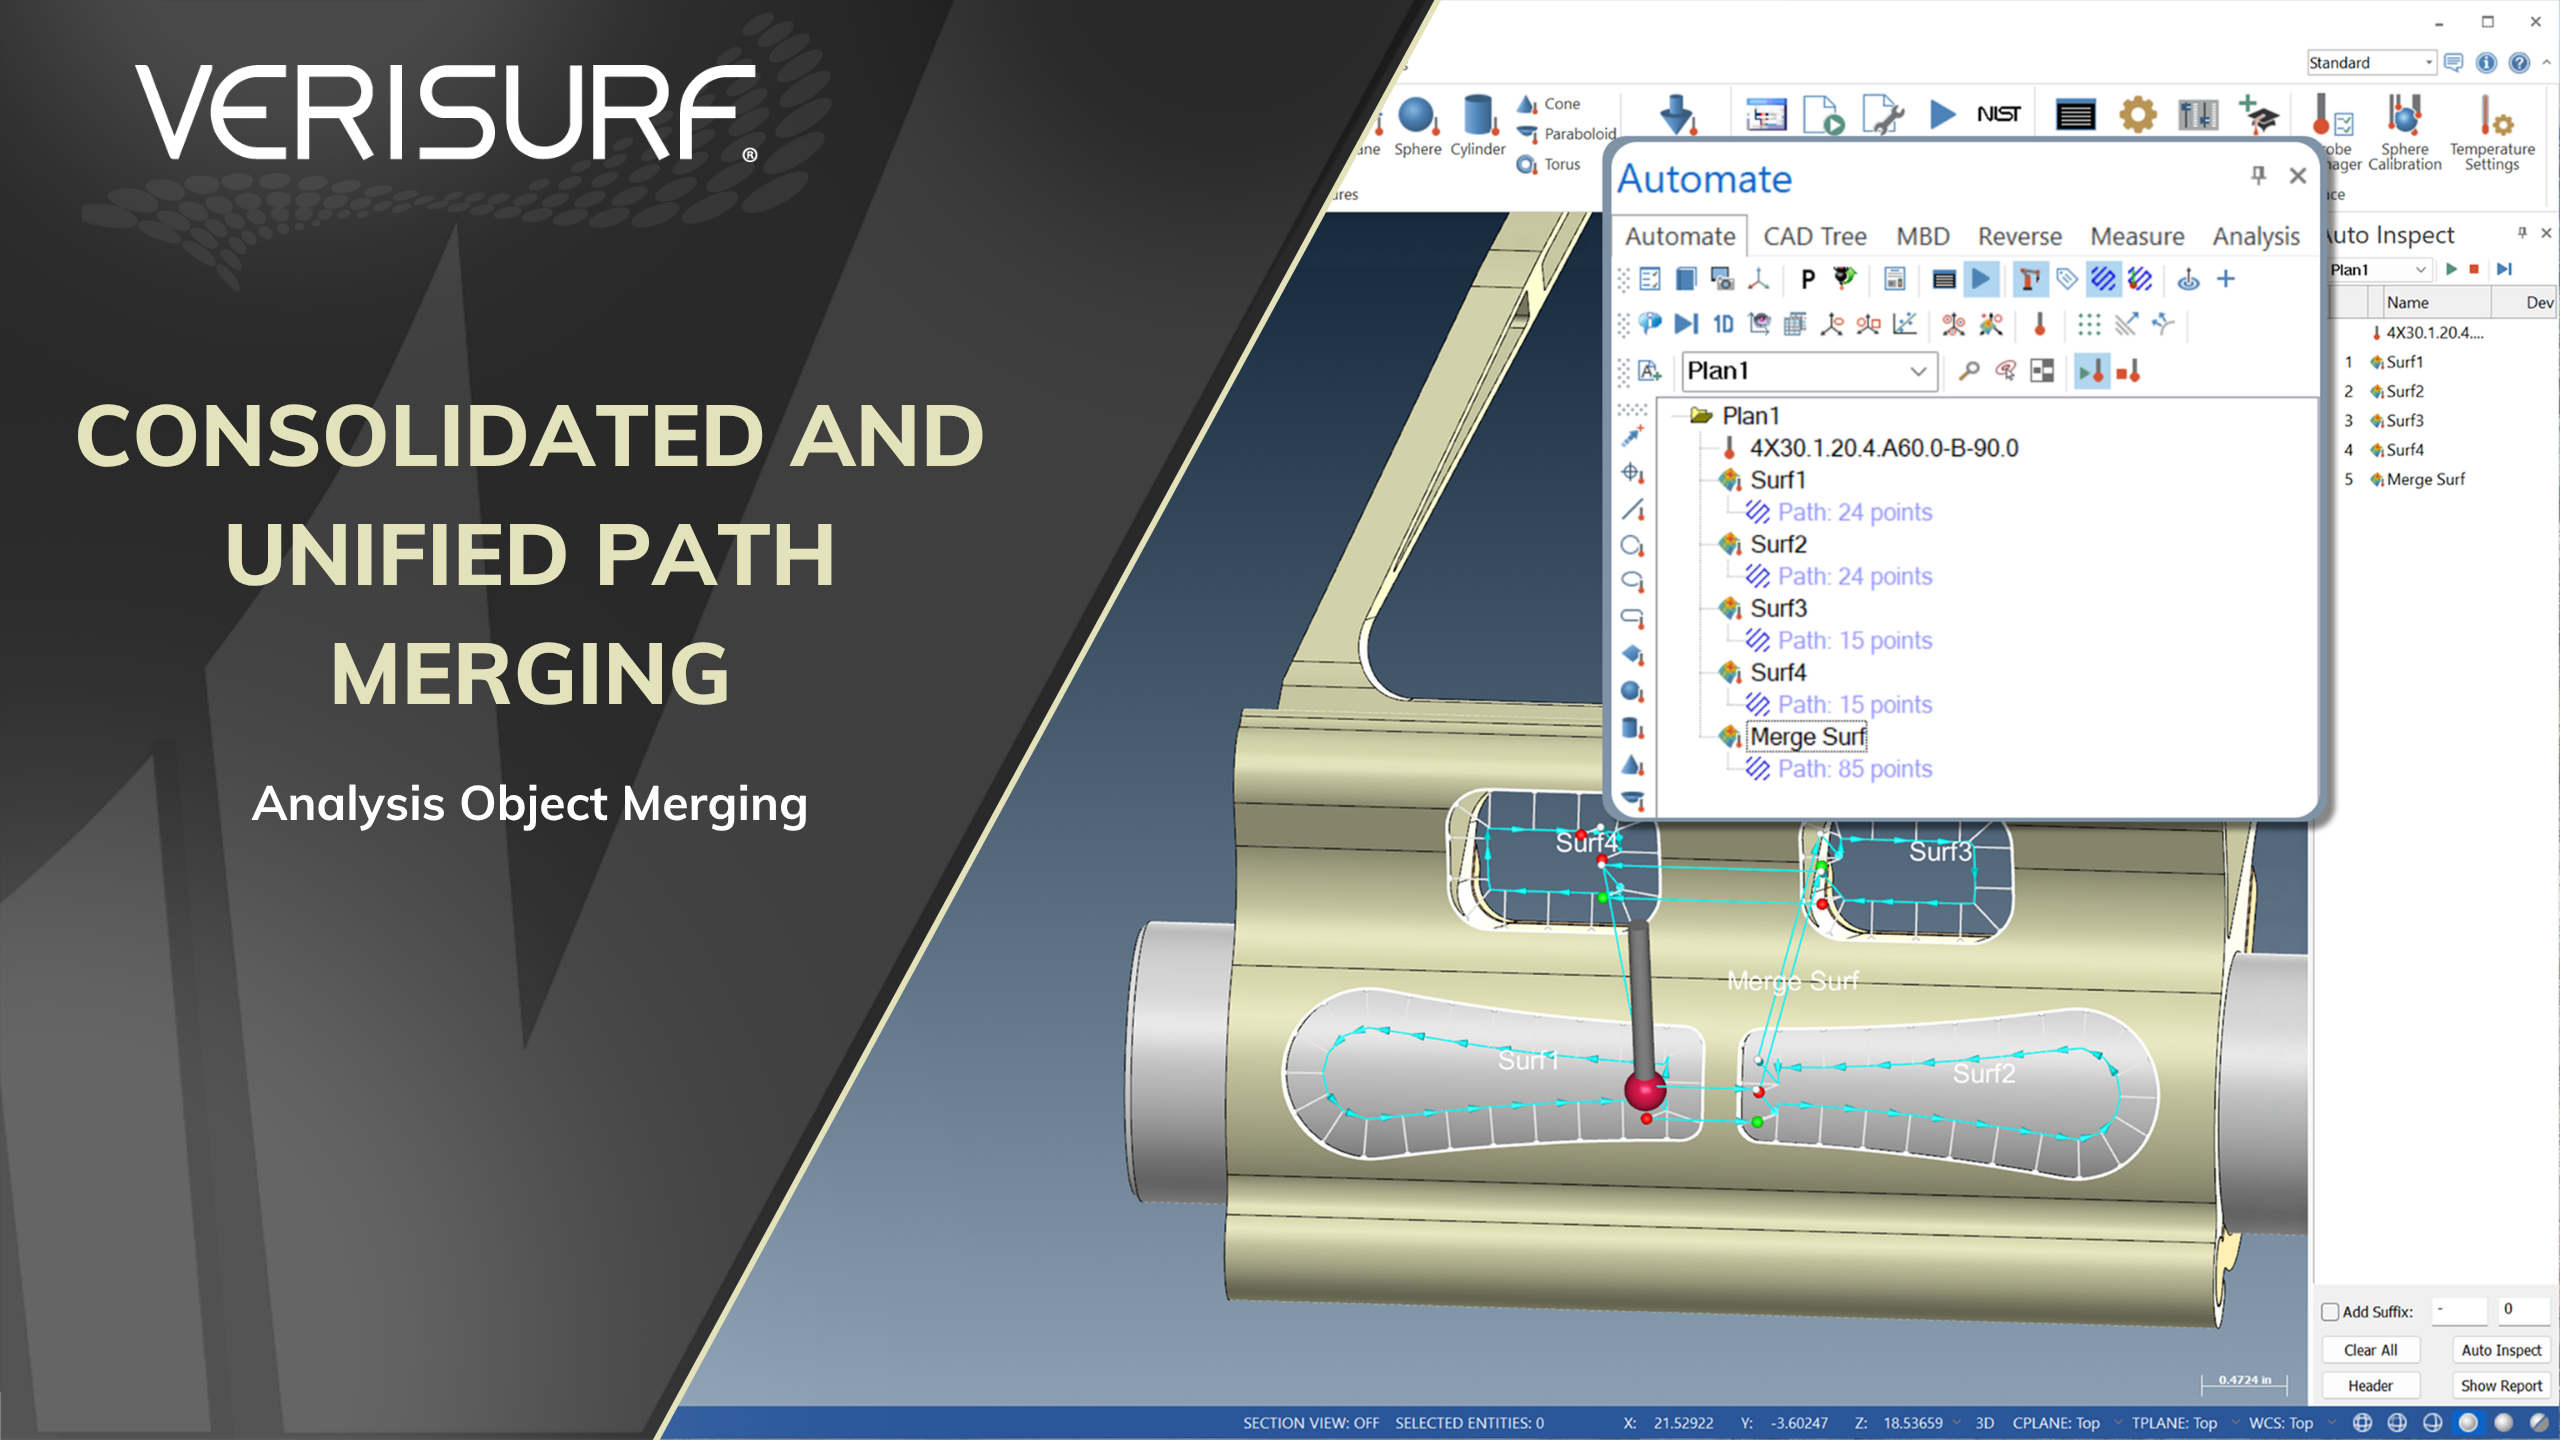
Task: Click the blue play icon in ribbon
Action: 1942,115
